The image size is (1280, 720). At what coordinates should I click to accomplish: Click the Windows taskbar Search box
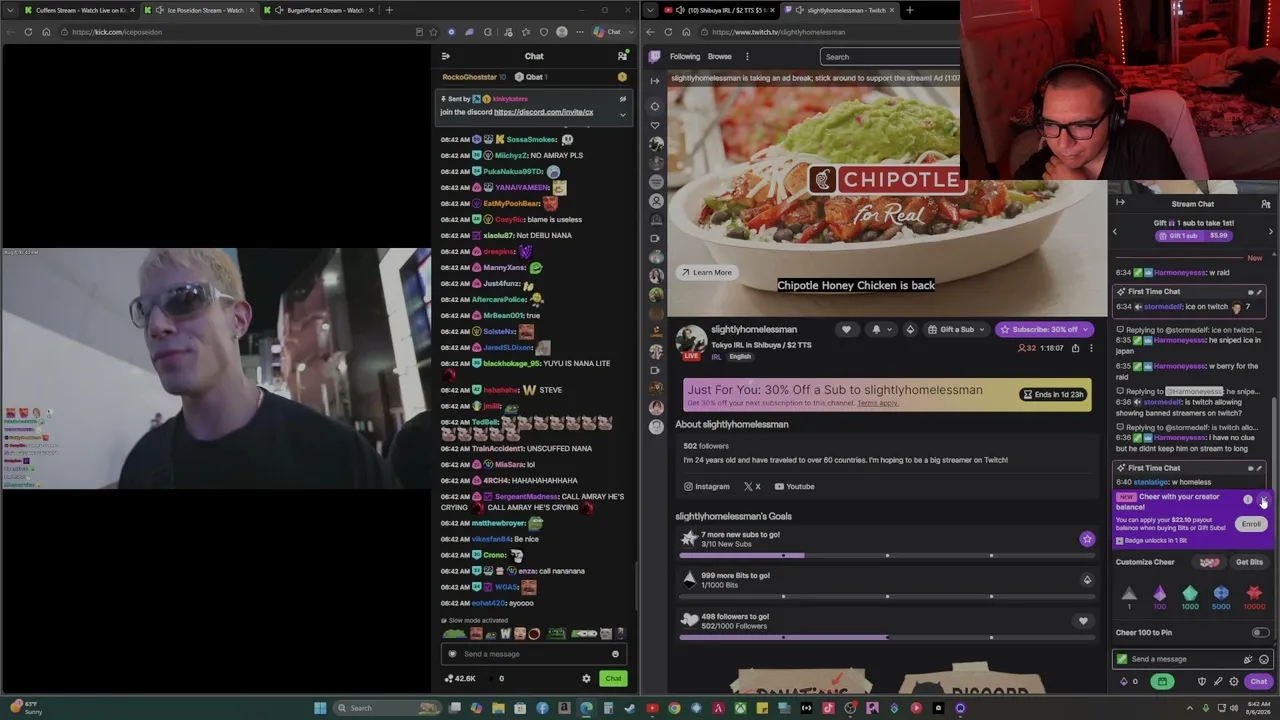tap(387, 708)
